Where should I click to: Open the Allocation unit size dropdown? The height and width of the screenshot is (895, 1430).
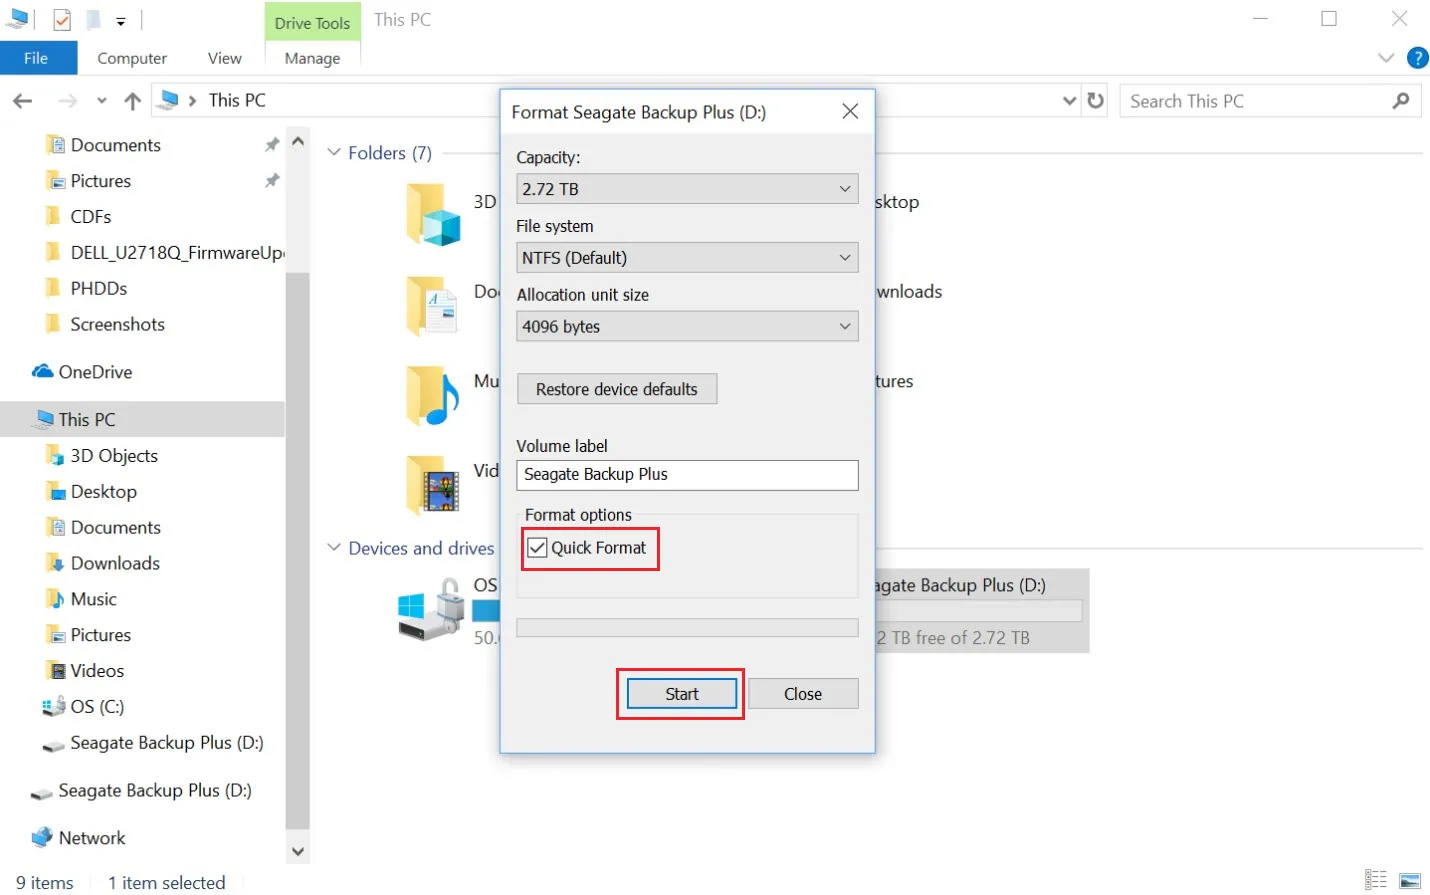pos(687,327)
